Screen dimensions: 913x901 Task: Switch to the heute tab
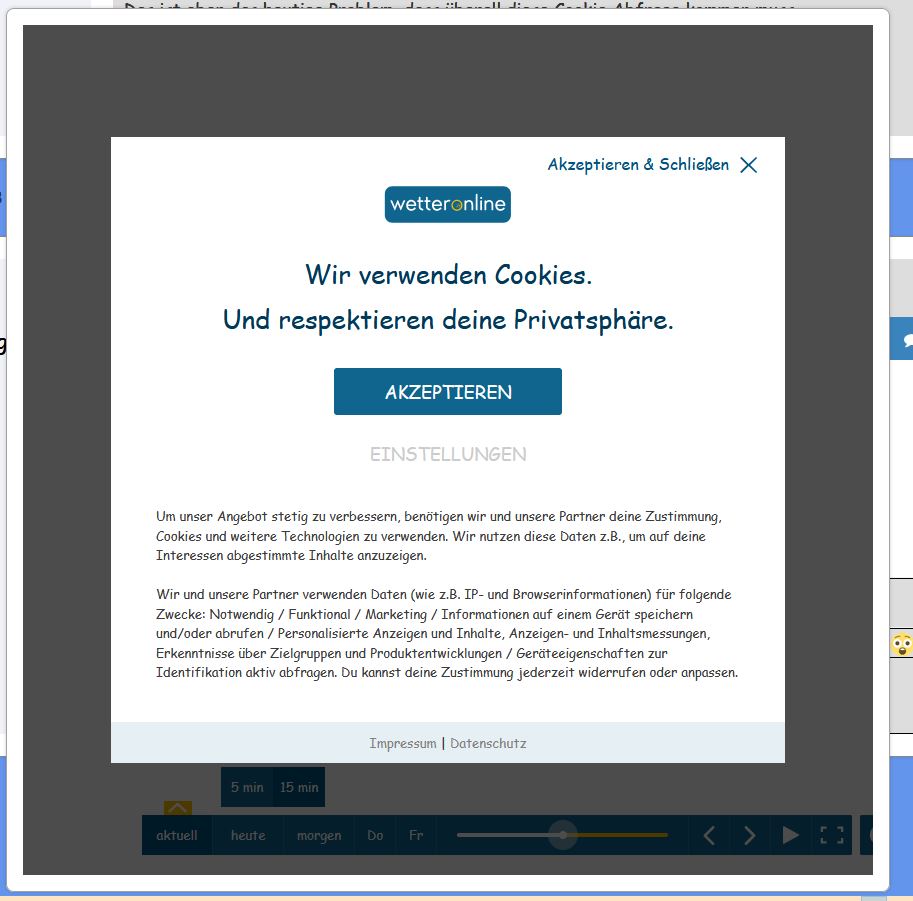pos(248,835)
